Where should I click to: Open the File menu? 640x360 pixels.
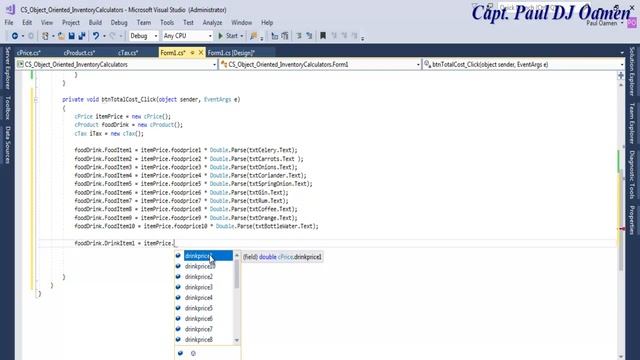click(x=9, y=23)
